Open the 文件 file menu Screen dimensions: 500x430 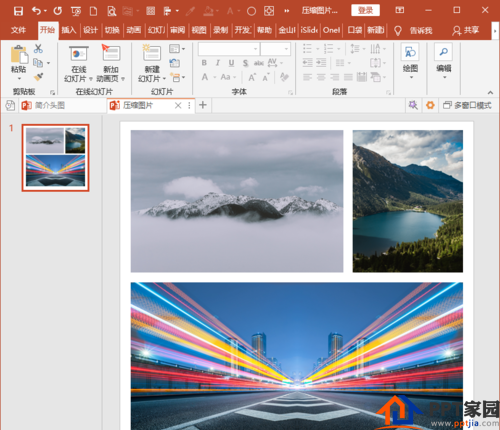click(x=18, y=30)
